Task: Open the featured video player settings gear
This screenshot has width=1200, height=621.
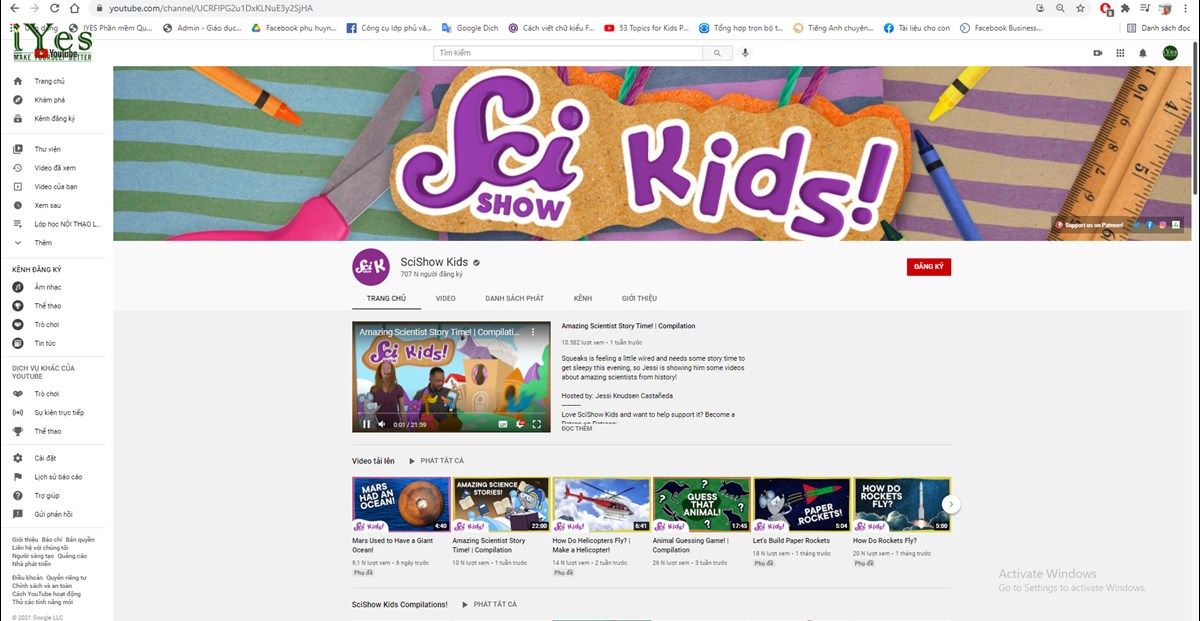Action: (x=520, y=424)
